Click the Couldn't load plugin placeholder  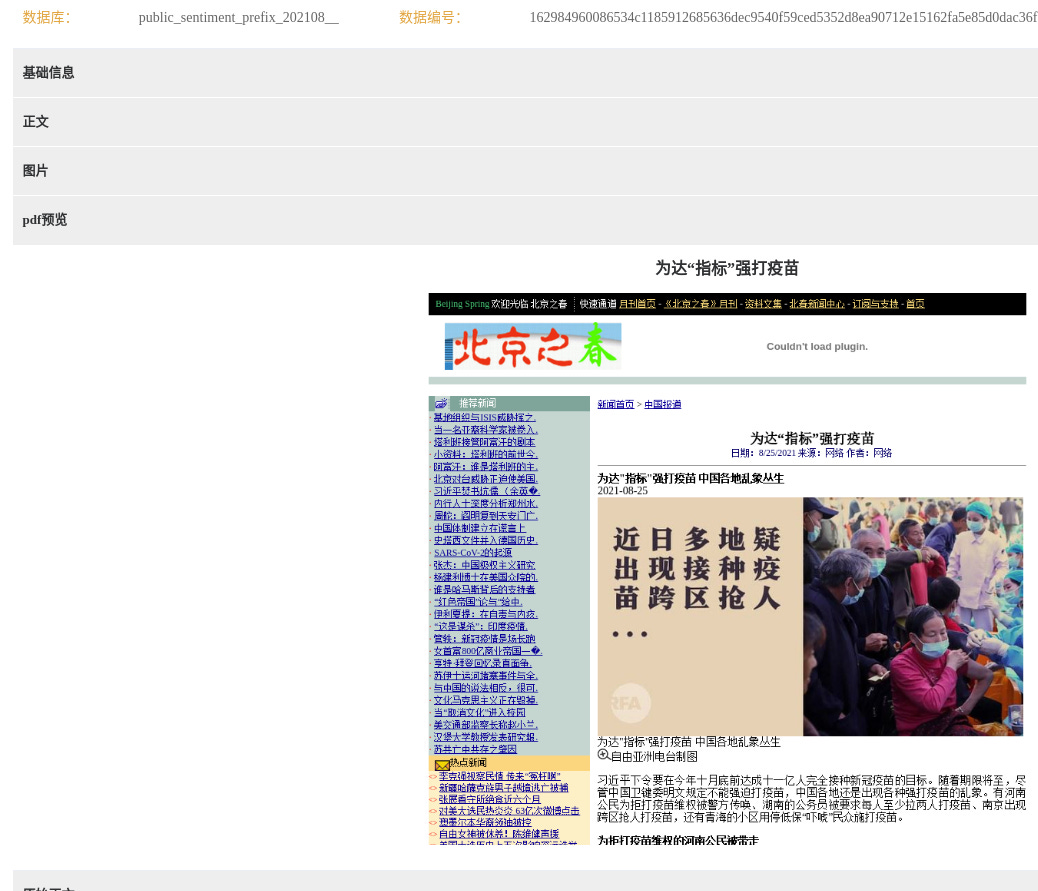click(817, 347)
